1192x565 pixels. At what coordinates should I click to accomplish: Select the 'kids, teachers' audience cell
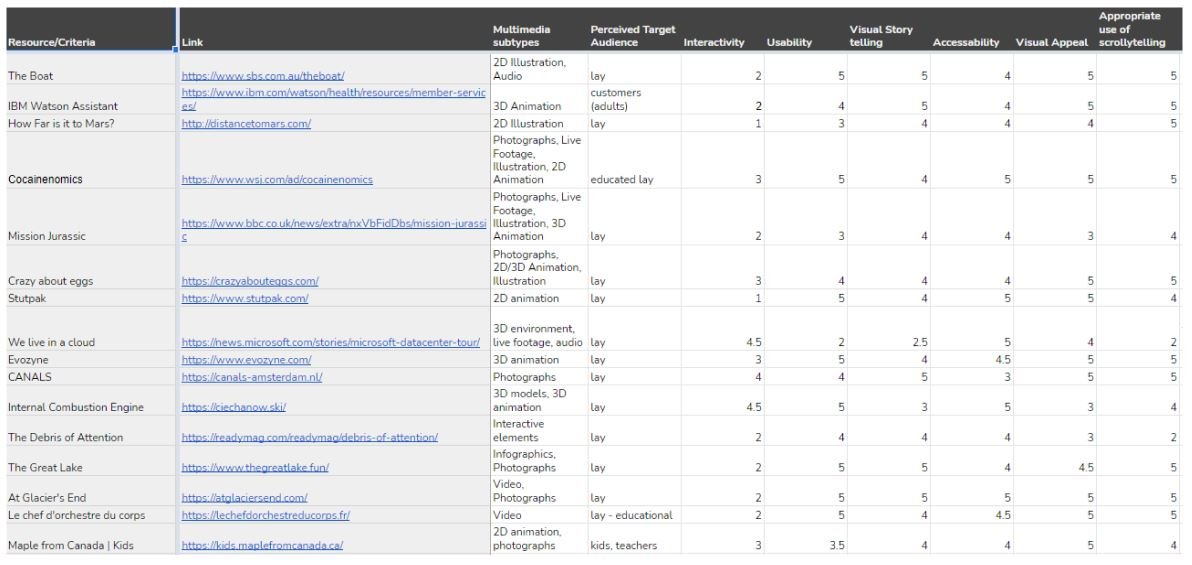point(633,538)
